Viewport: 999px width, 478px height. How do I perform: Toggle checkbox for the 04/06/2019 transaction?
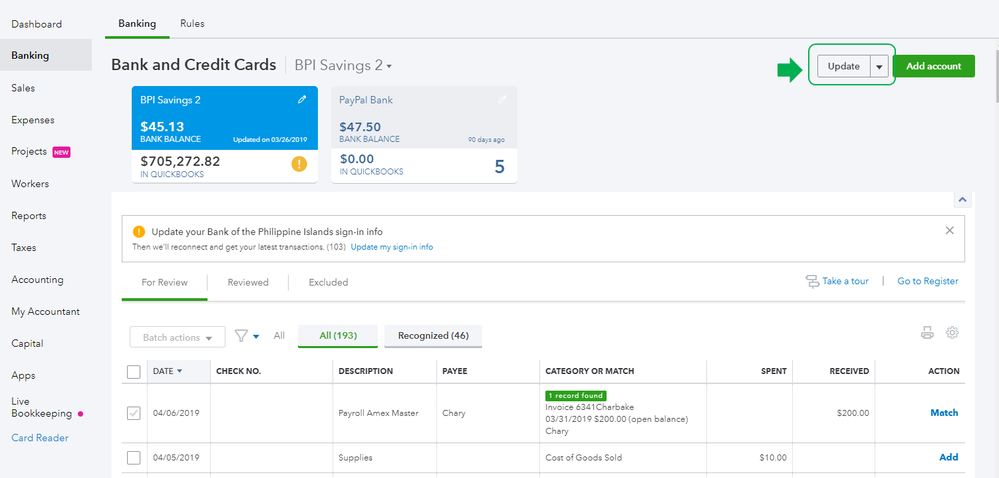[x=134, y=413]
